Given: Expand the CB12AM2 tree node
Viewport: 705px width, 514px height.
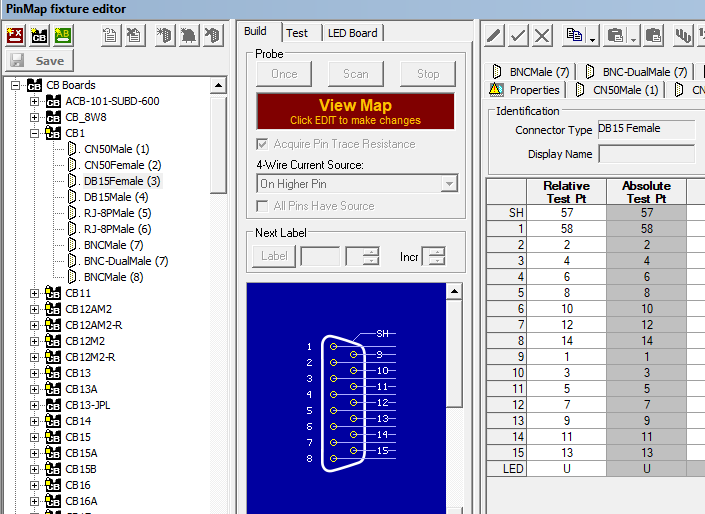Looking at the screenshot, I should coord(35,309).
